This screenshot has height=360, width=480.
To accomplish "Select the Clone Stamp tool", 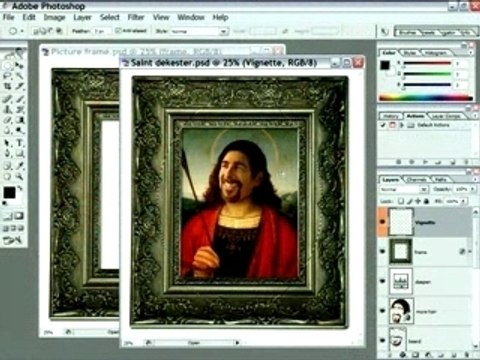I will [x=8, y=109].
